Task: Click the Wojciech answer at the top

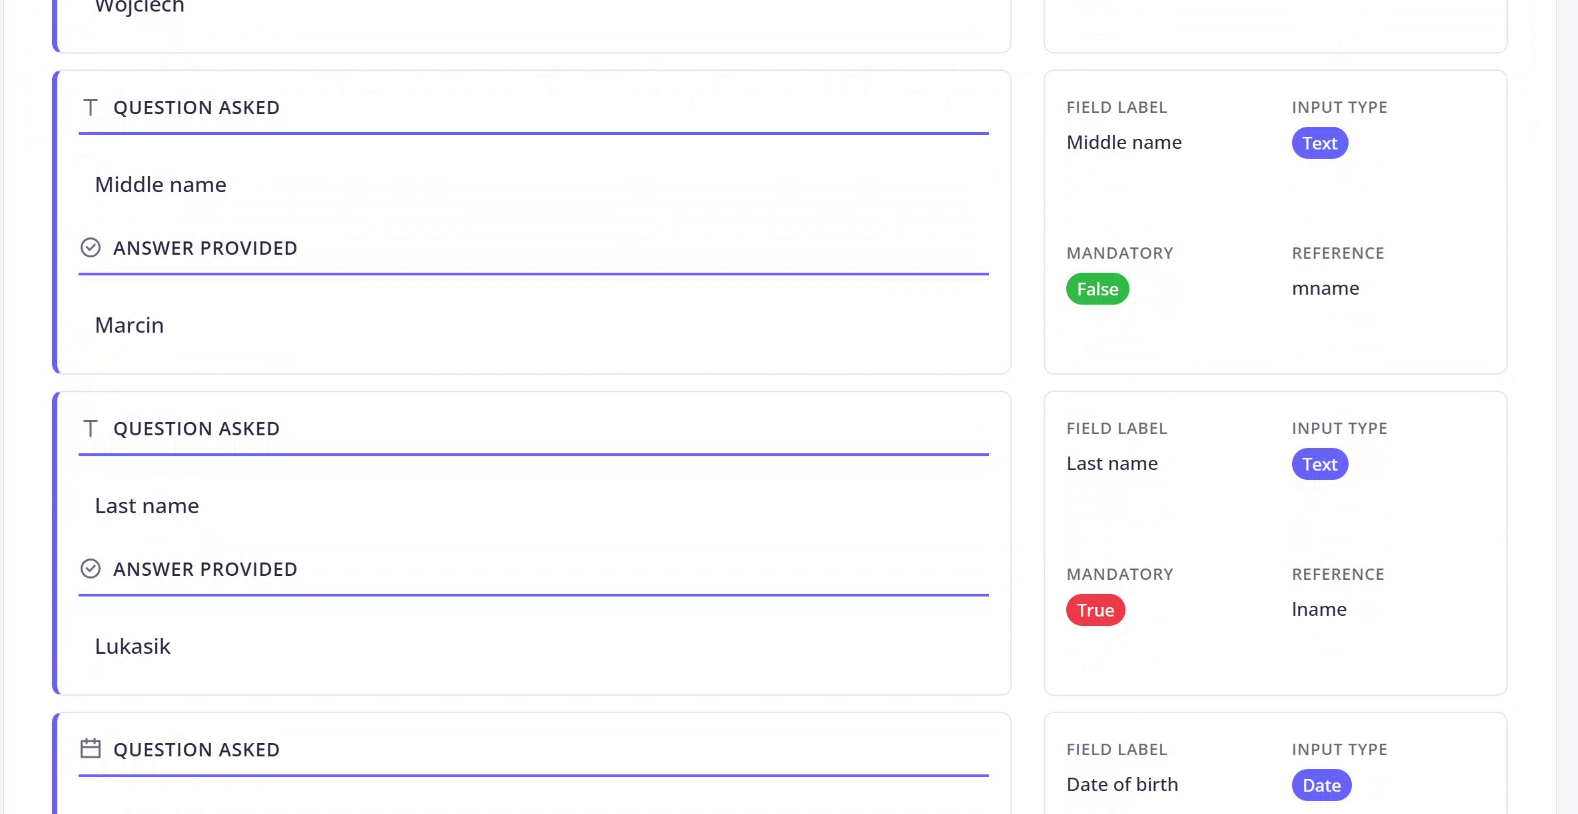Action: click(139, 7)
